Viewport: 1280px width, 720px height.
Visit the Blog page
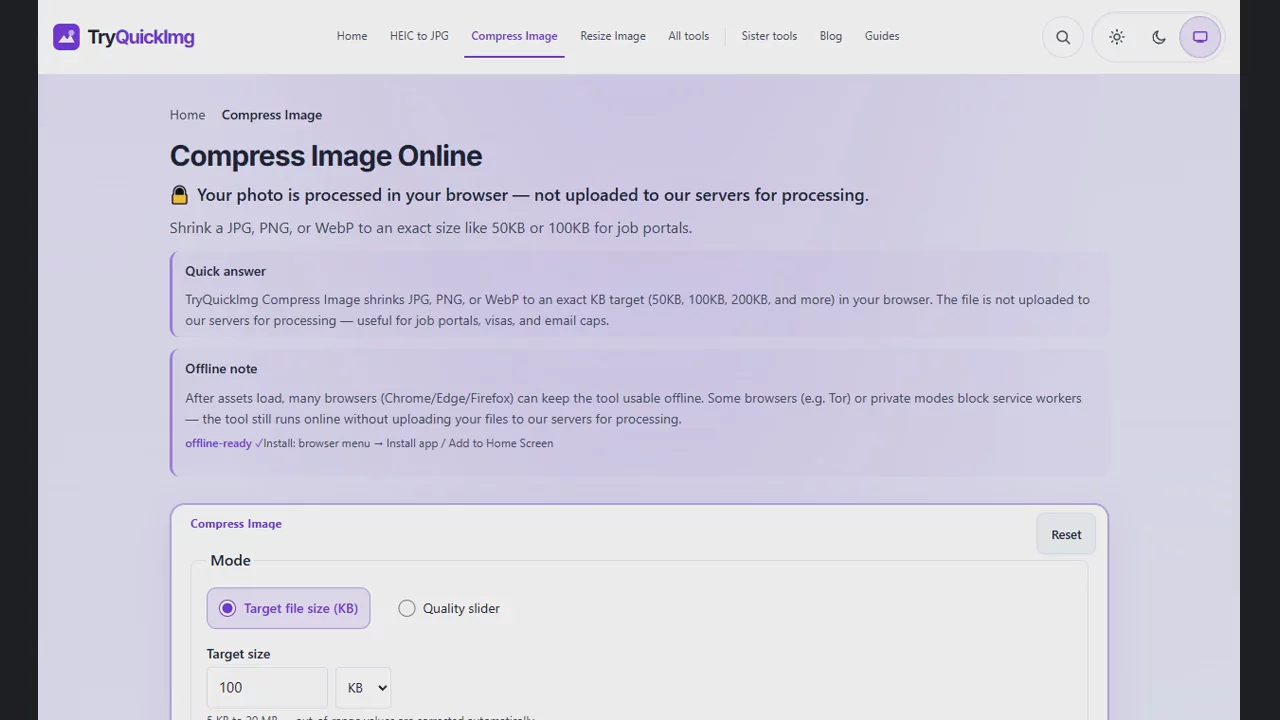[831, 36]
